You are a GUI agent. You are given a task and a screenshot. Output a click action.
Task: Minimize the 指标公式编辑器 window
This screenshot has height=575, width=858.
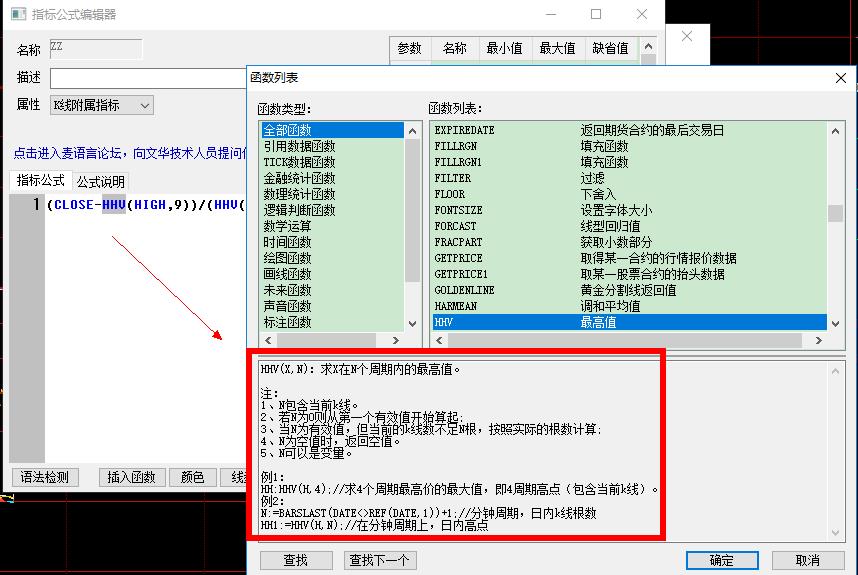tap(550, 15)
